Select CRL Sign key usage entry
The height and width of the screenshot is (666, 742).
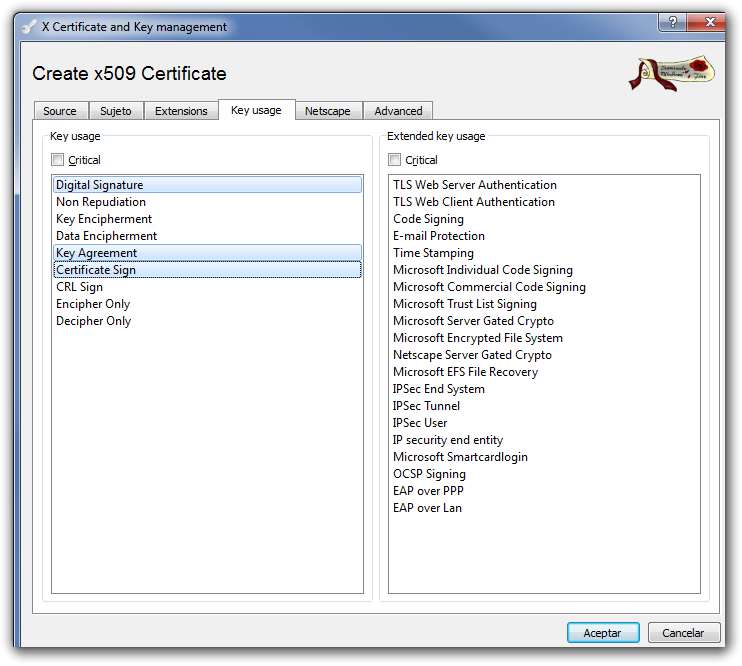point(80,287)
